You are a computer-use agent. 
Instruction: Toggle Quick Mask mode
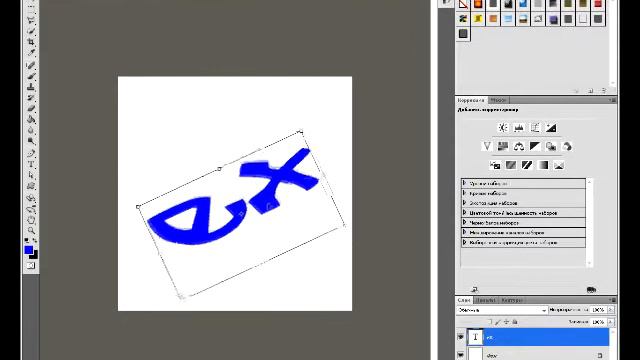(x=31, y=266)
